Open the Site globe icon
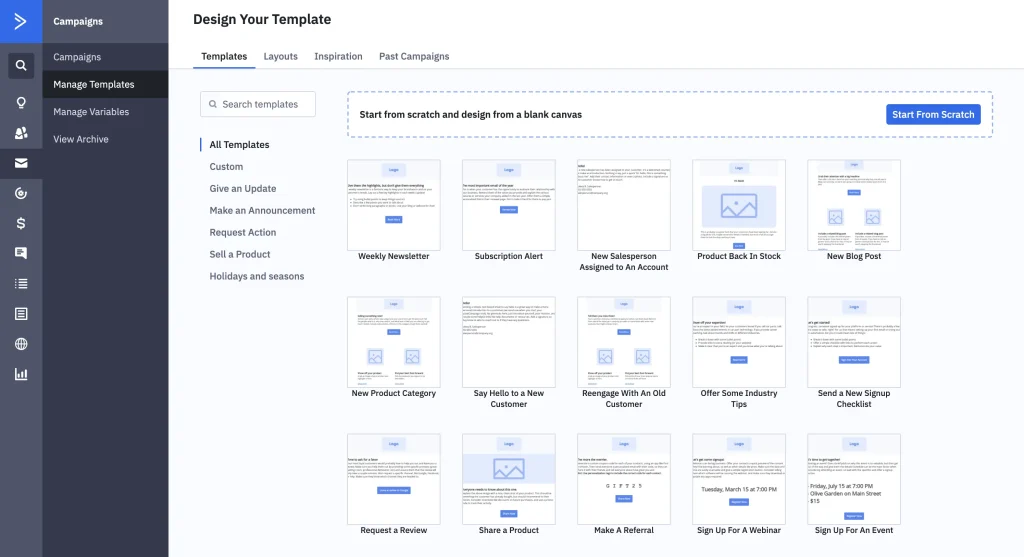1024x557 pixels. tap(21, 344)
